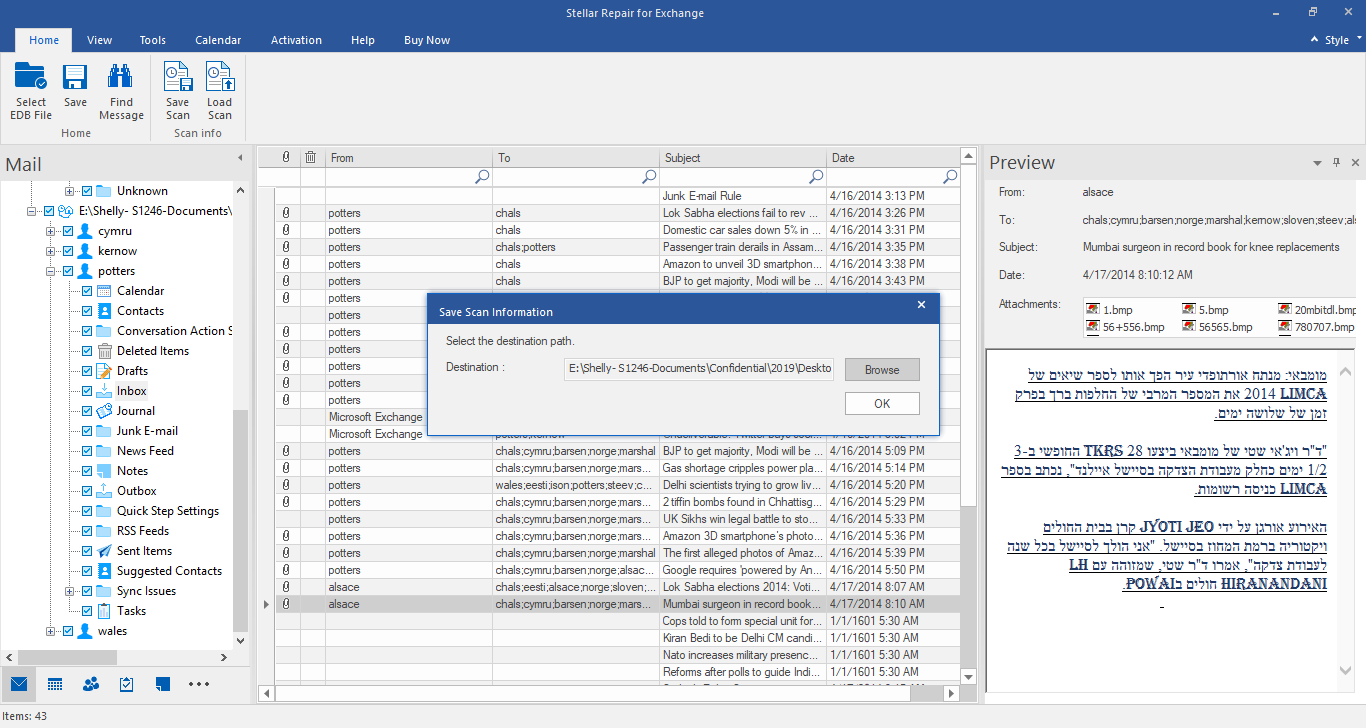Toggle the Drafts folder checkbox

pos(87,371)
